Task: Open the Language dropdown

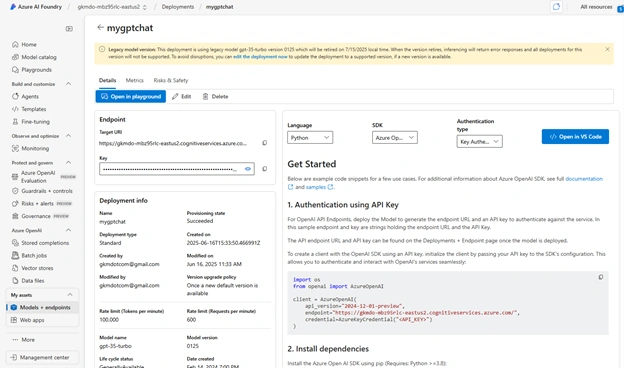Action: click(310, 138)
